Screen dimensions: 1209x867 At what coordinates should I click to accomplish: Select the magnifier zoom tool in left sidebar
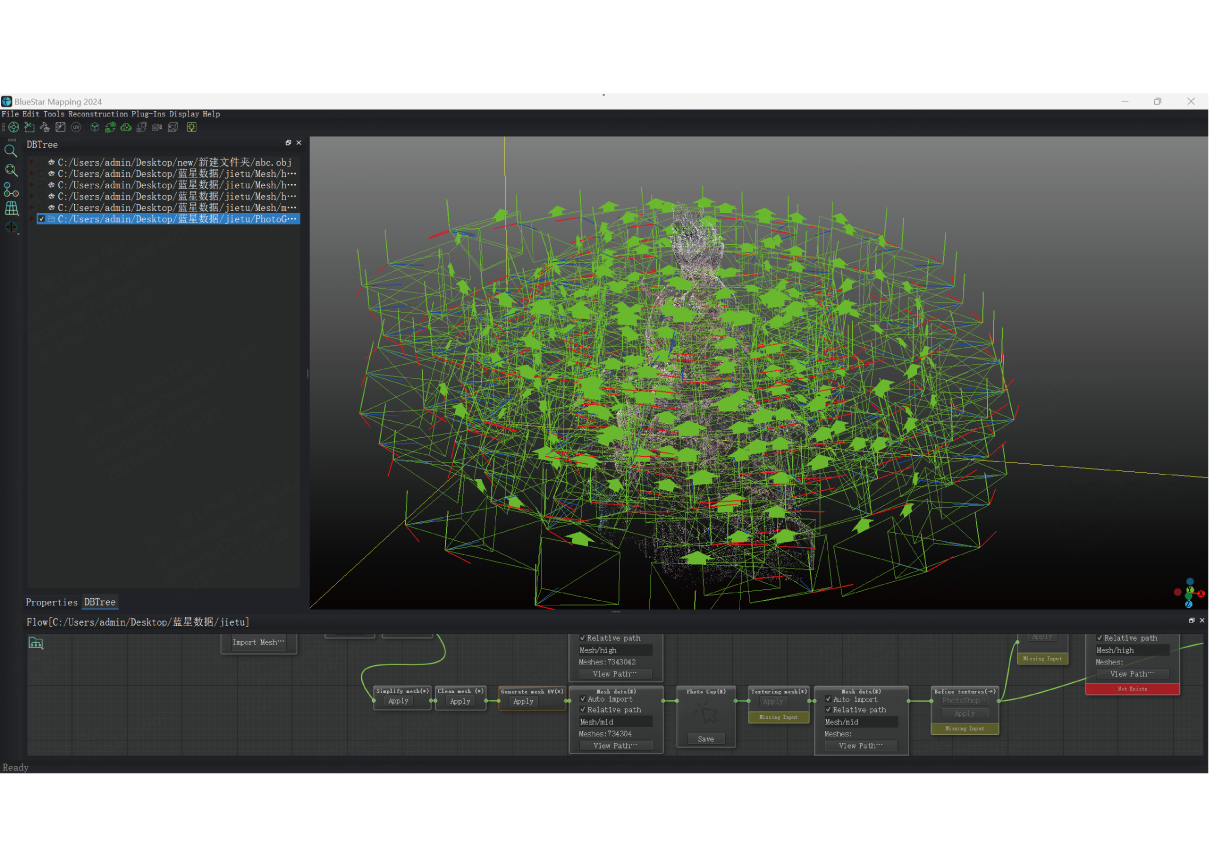11,150
